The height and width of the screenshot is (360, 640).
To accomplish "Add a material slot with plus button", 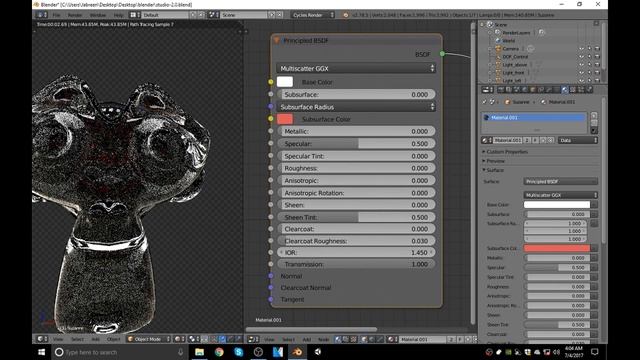I will (x=594, y=116).
